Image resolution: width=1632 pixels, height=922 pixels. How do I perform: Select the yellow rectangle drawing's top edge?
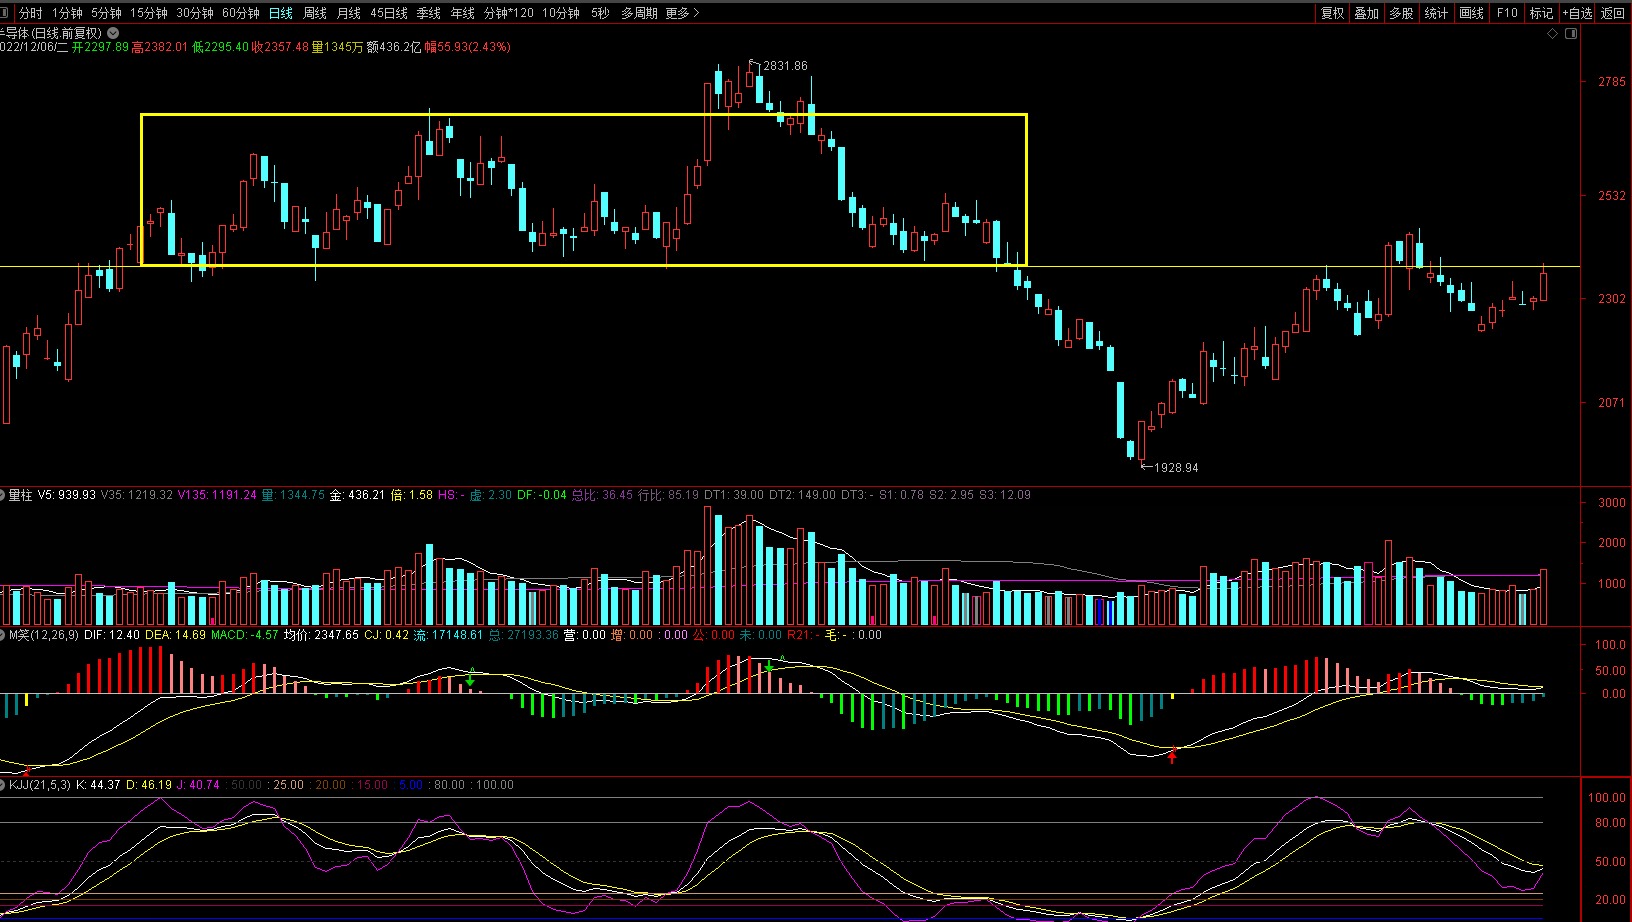(x=583, y=115)
